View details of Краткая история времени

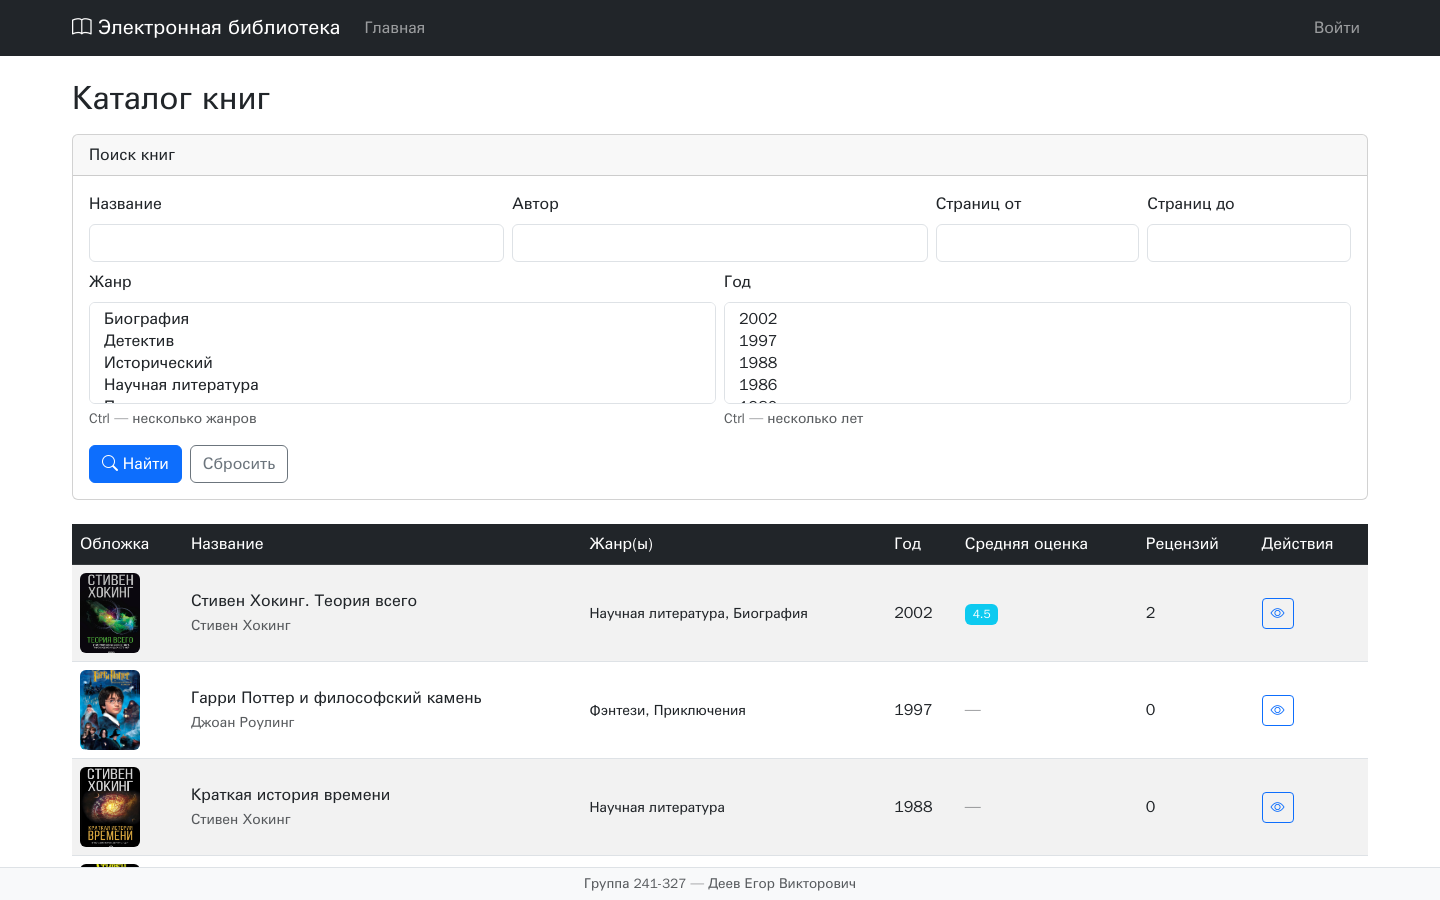[1277, 807]
